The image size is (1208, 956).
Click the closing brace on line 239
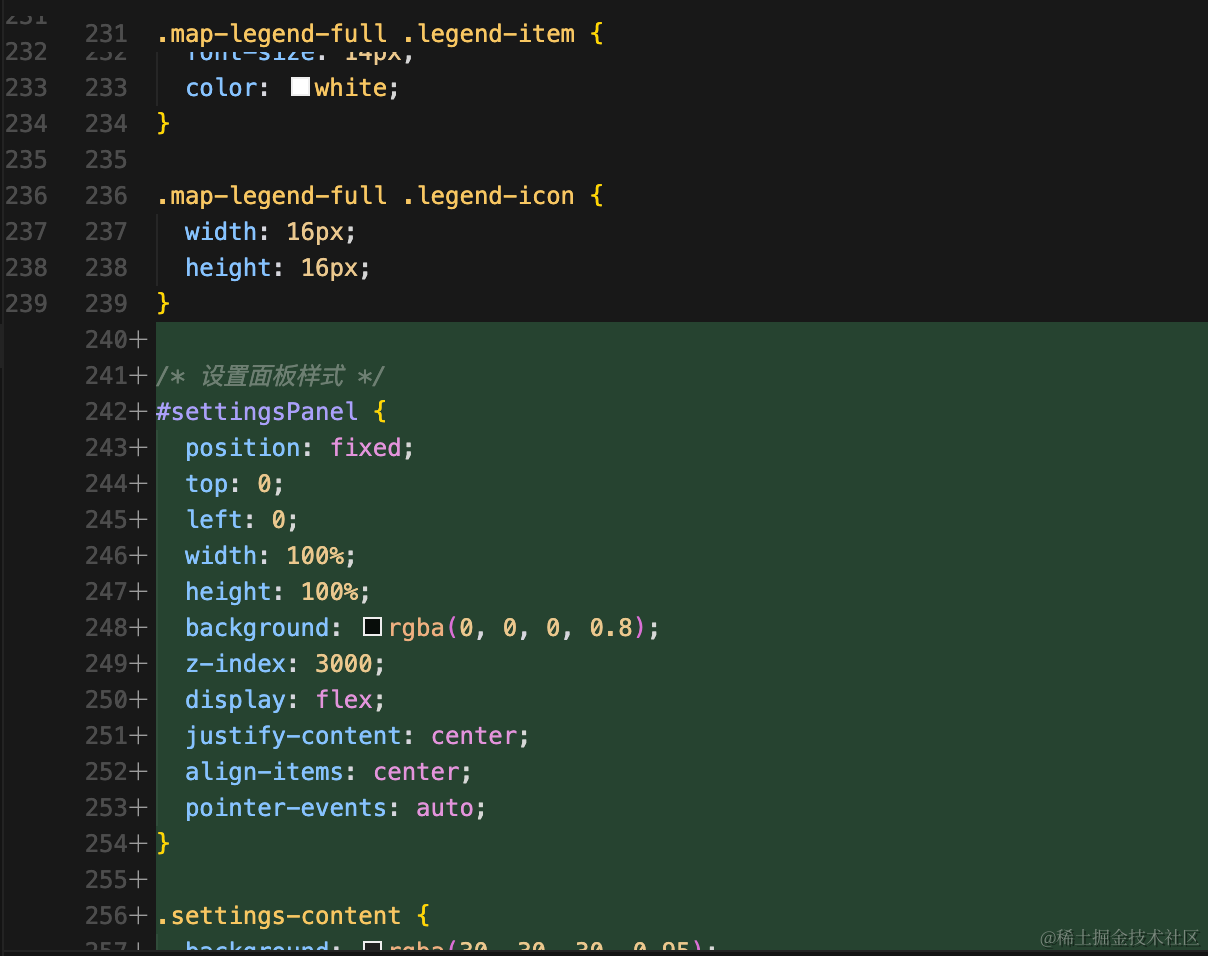point(163,303)
